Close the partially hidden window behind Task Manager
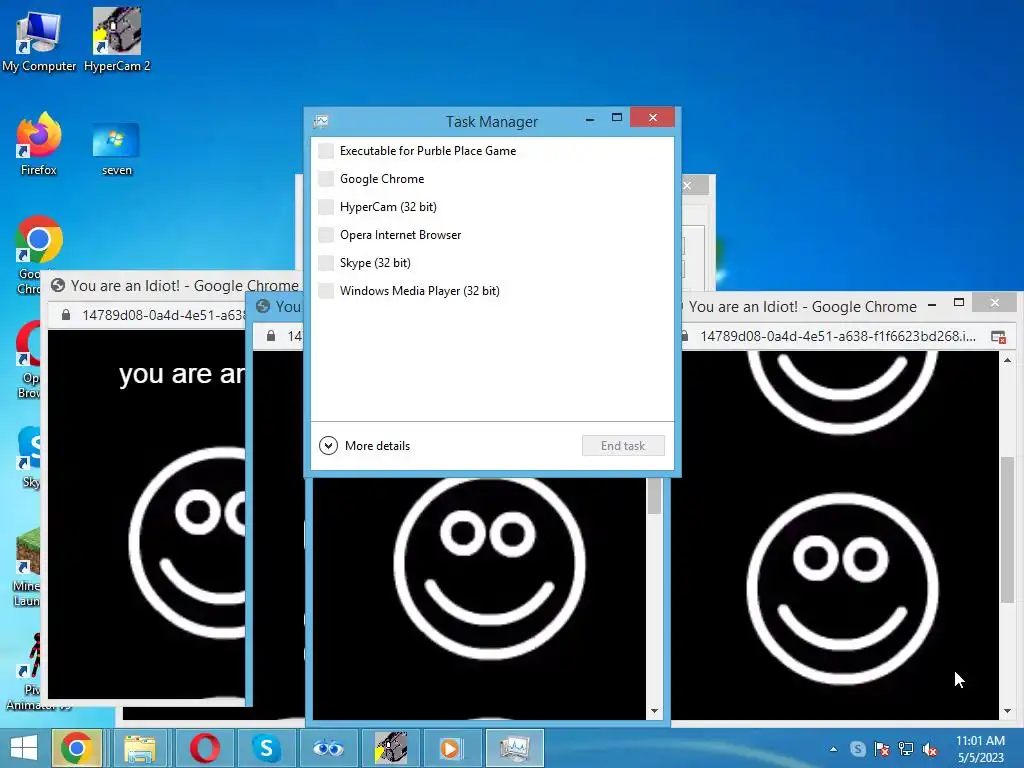1024x768 pixels. click(x=687, y=185)
